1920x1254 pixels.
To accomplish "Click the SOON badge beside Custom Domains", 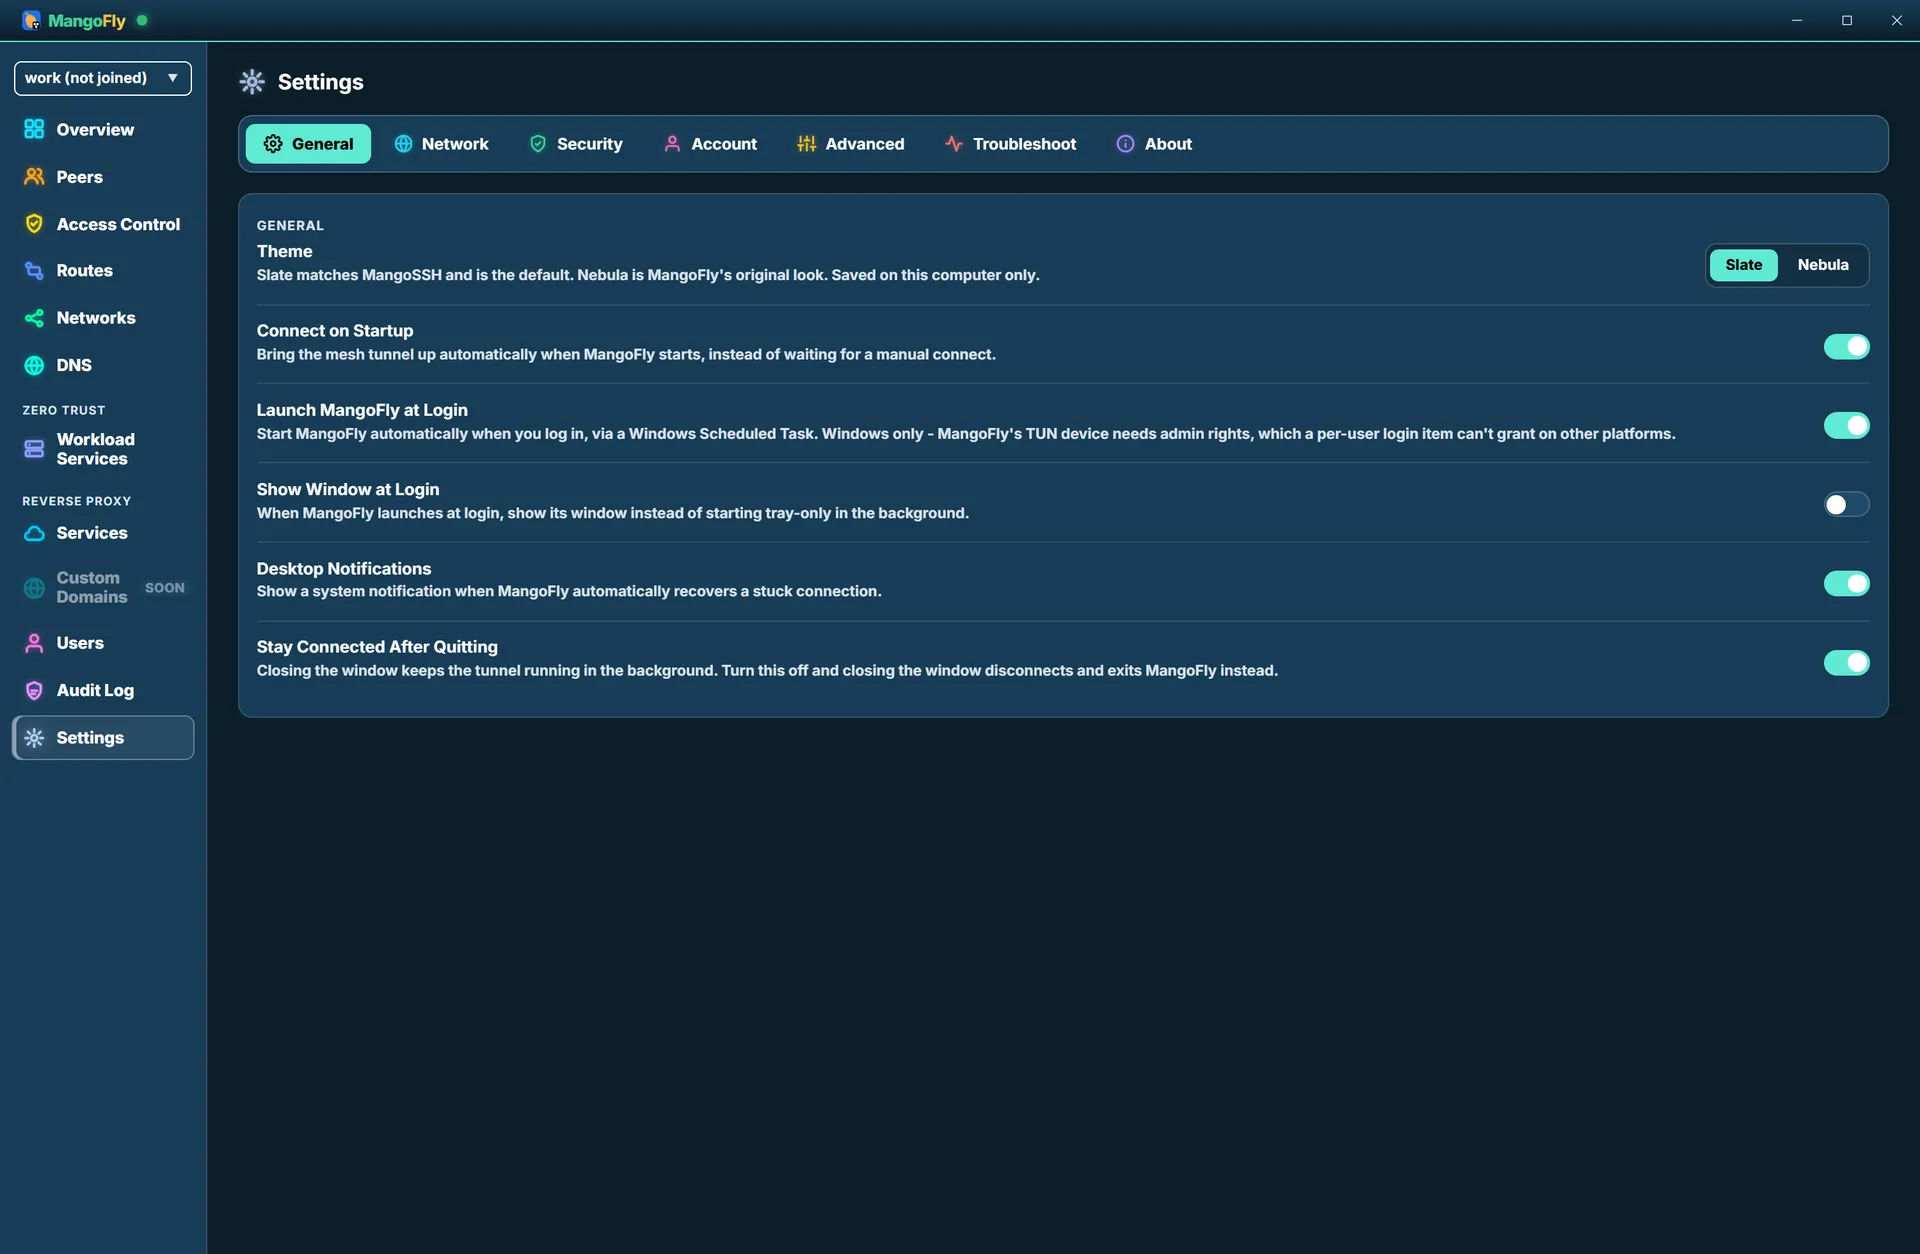I will coord(165,588).
